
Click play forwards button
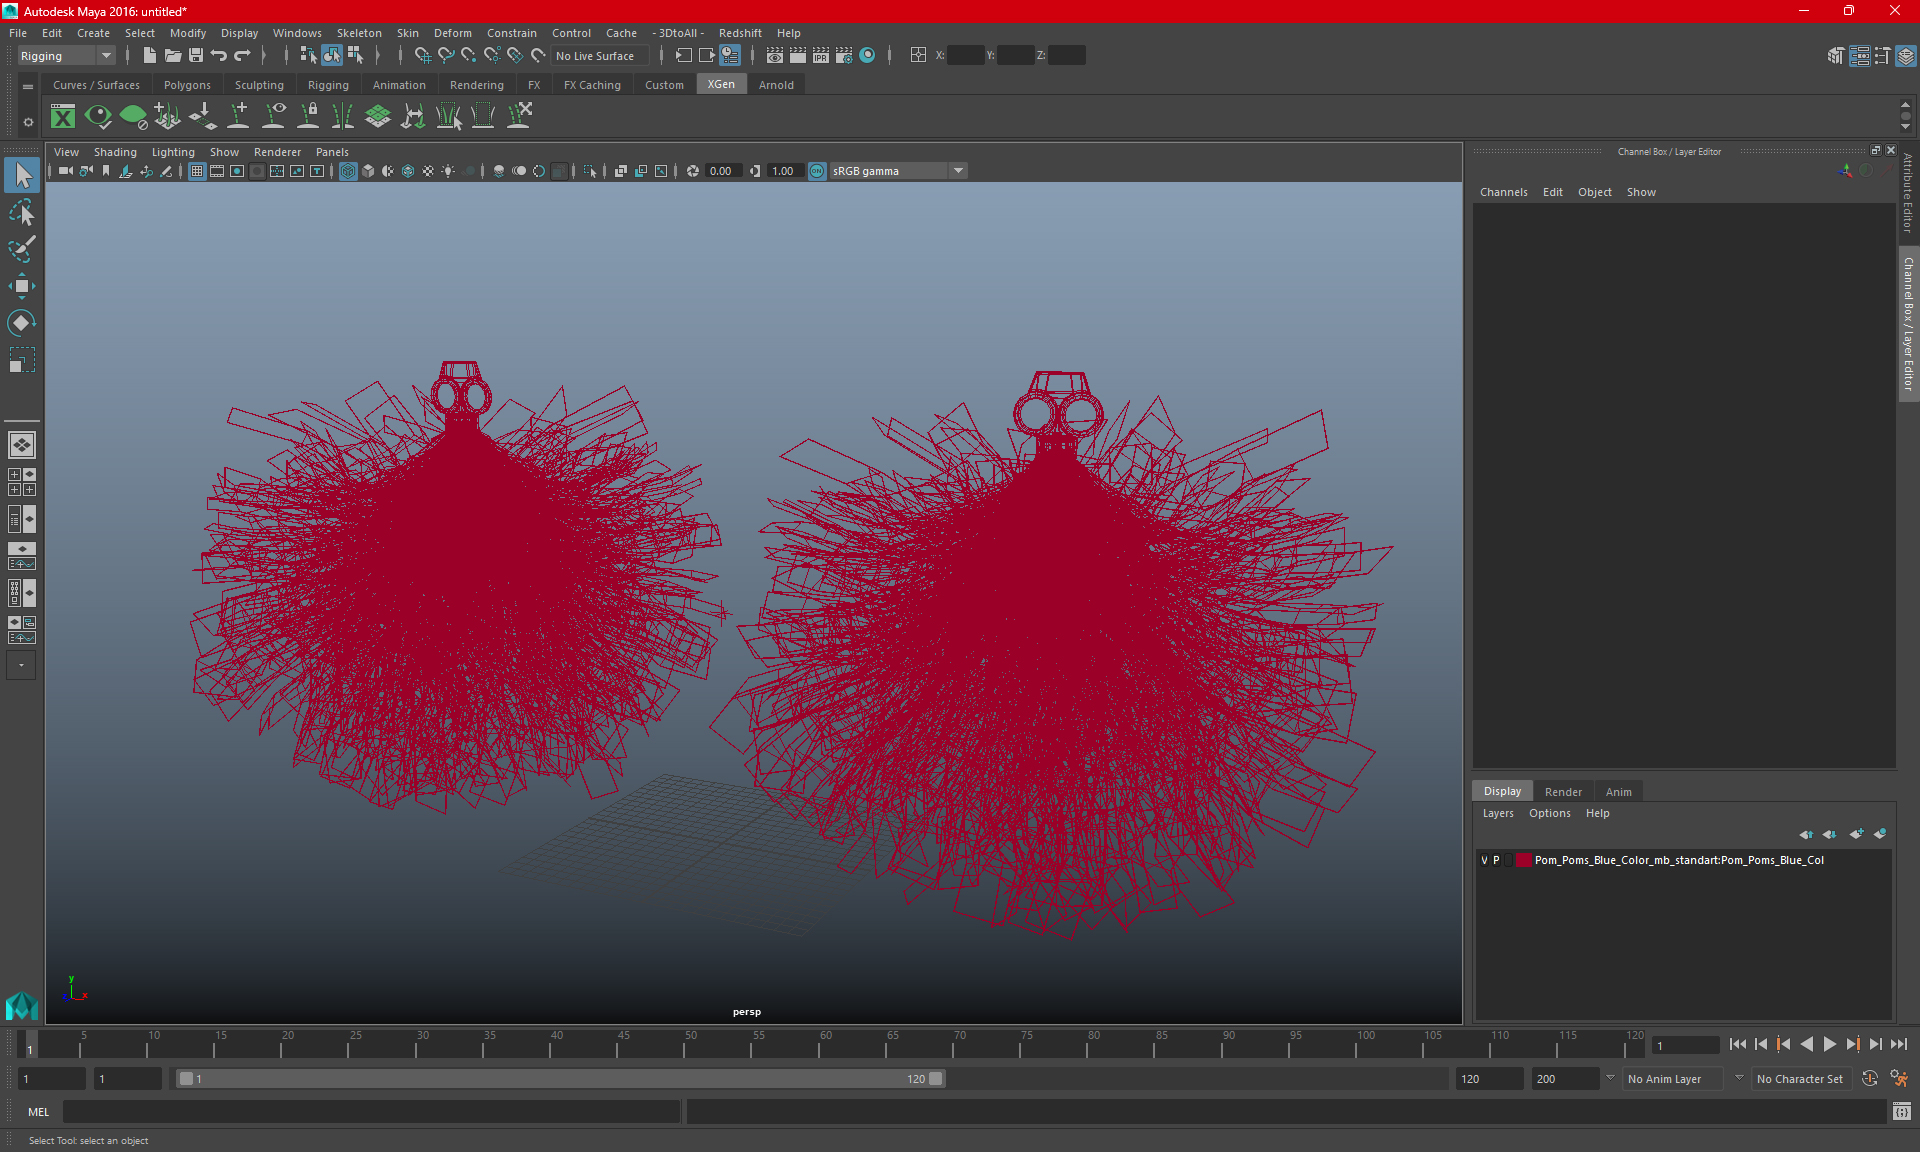click(x=1830, y=1044)
